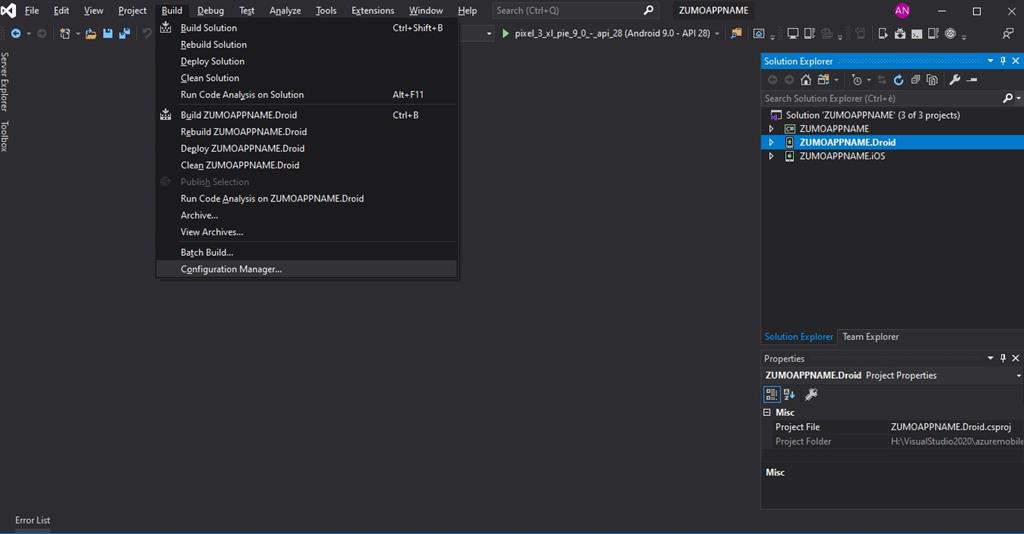Choose Build Solution menu entry

pos(306,28)
